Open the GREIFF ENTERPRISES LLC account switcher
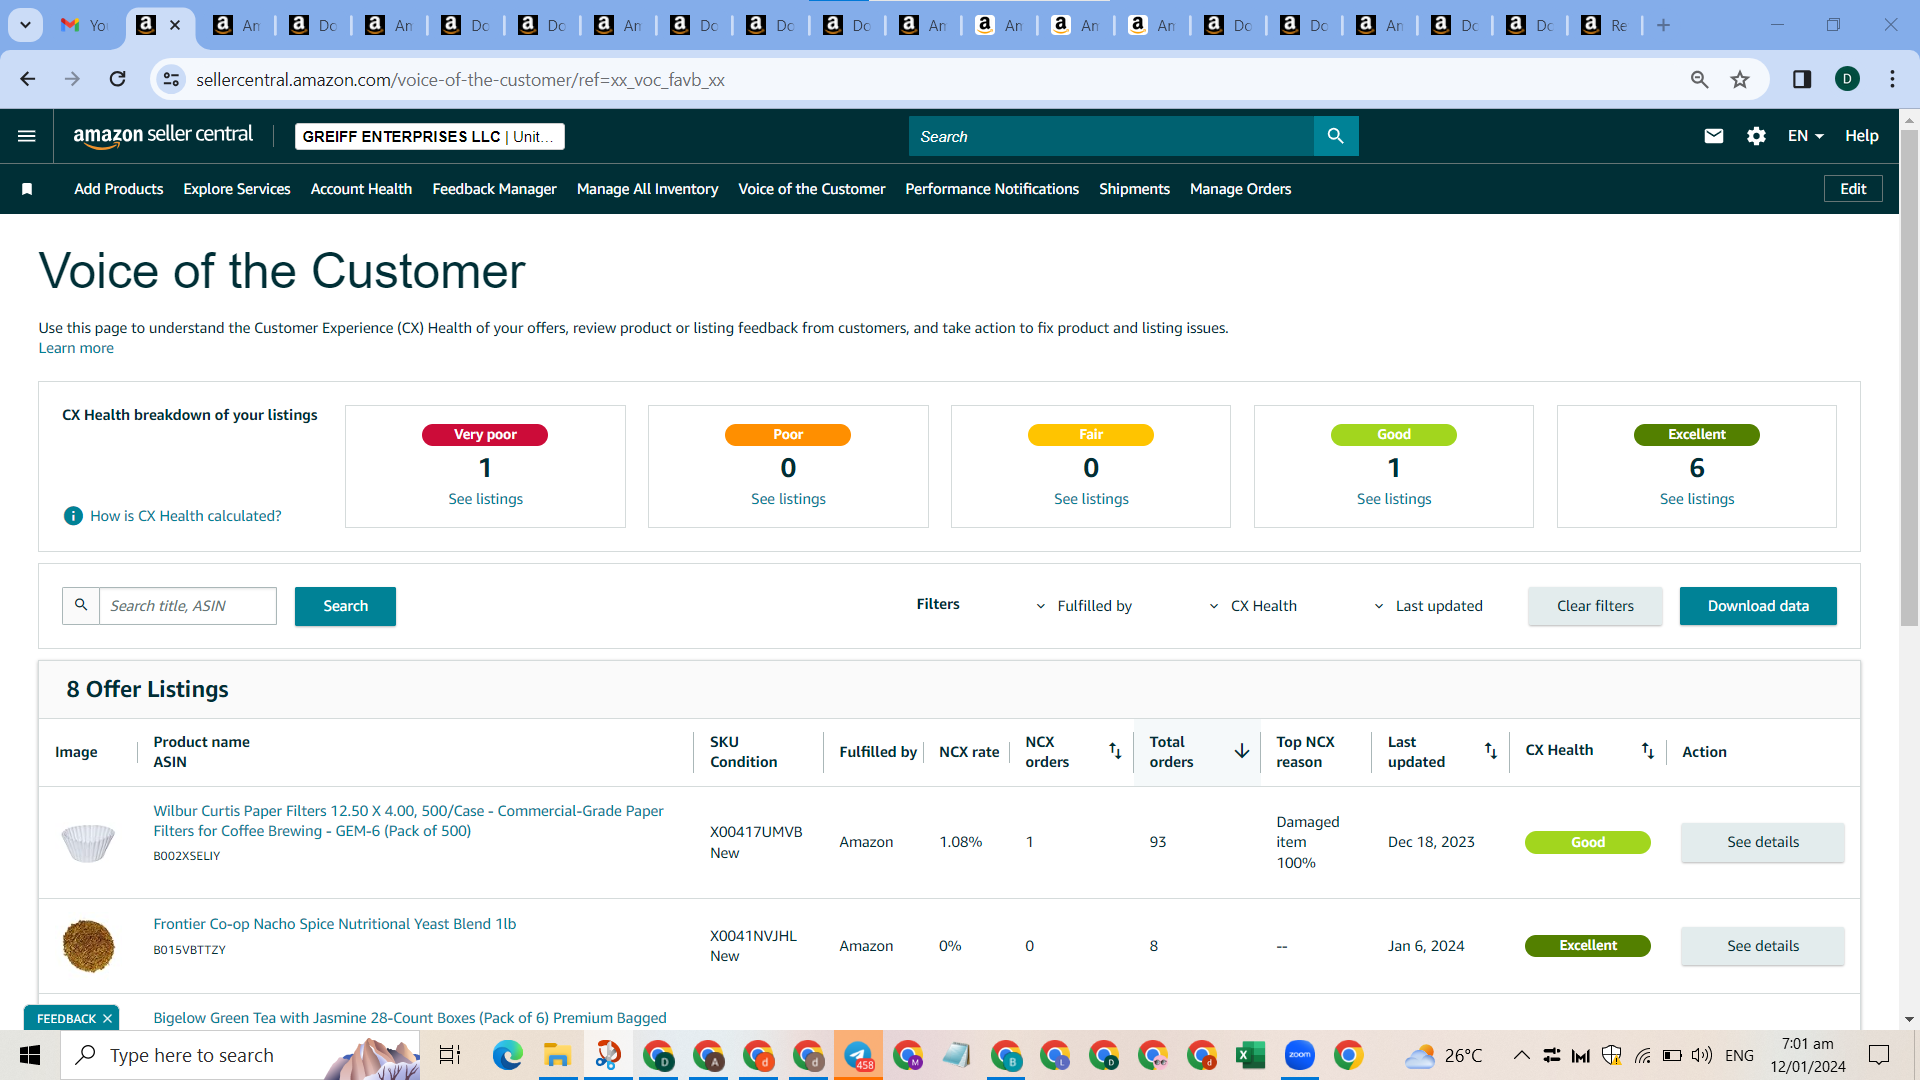The image size is (1920, 1080). [x=429, y=137]
